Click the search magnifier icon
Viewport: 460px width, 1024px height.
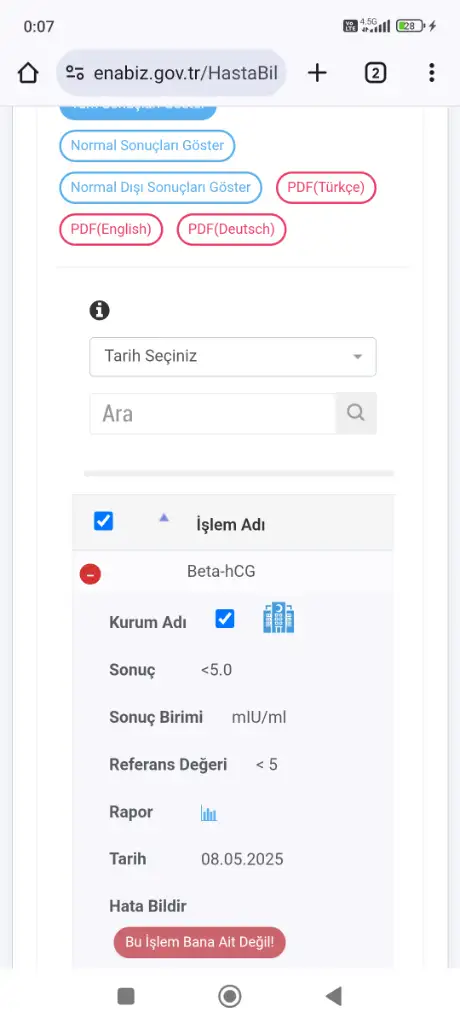pos(356,413)
